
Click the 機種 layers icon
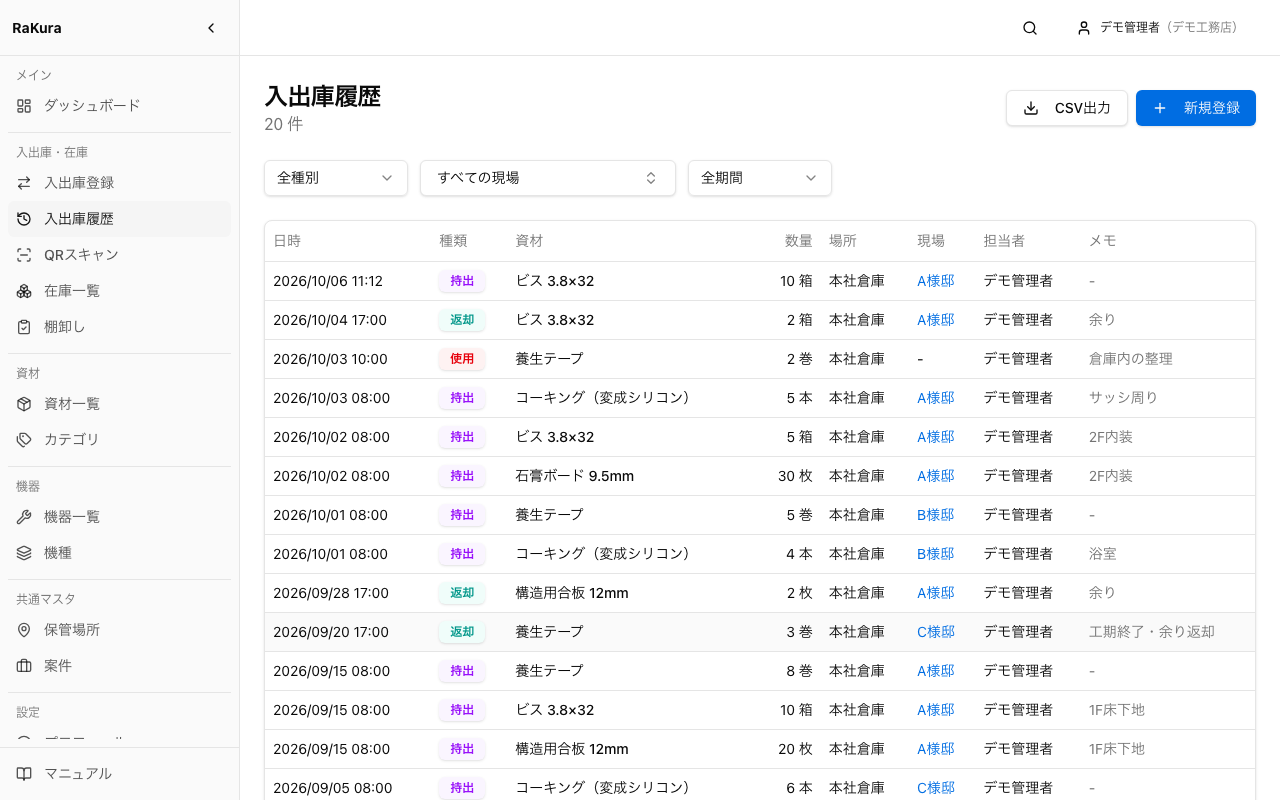point(24,553)
